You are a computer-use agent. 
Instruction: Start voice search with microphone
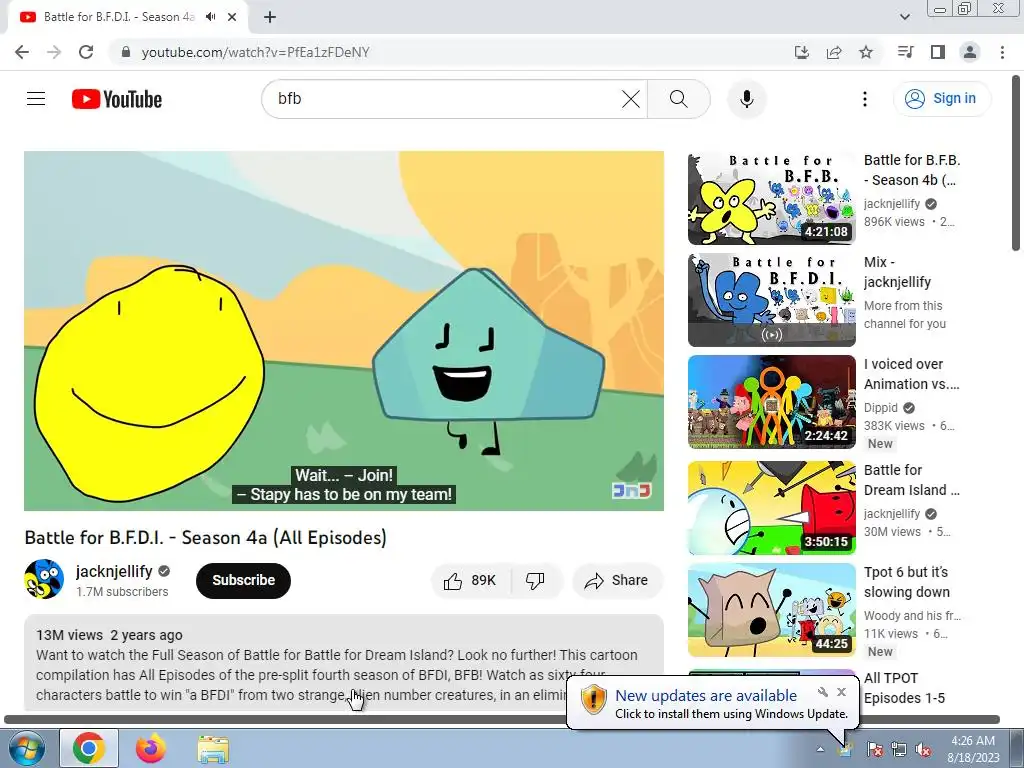point(746,99)
